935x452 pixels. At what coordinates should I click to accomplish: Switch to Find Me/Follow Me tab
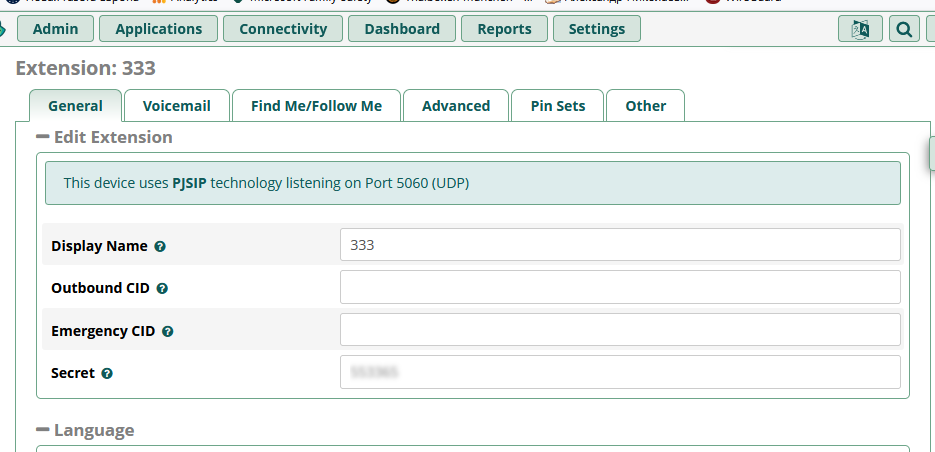[x=316, y=106]
